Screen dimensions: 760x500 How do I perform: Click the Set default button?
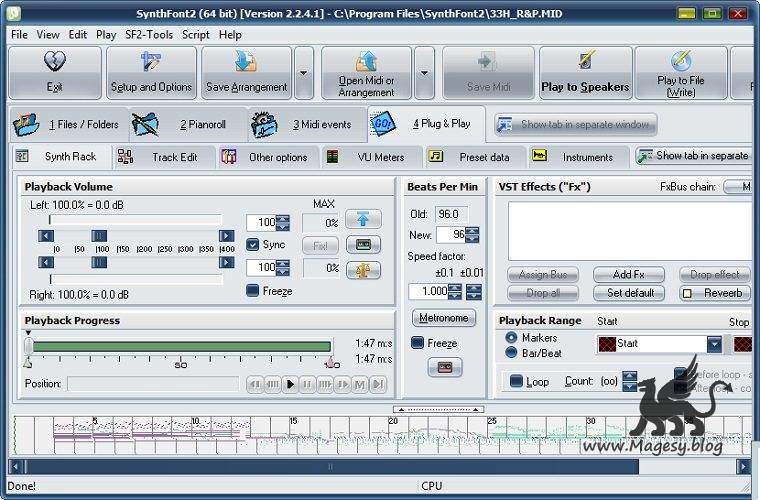pyautogui.click(x=629, y=293)
